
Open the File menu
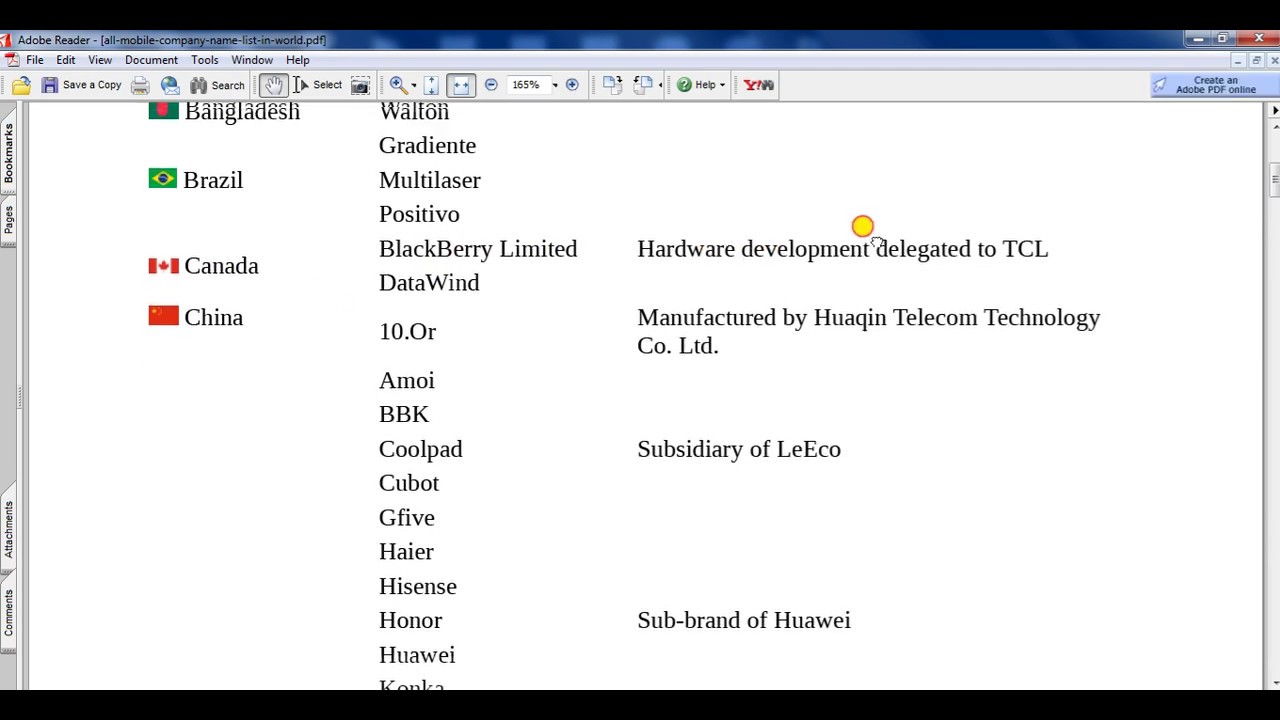(x=35, y=60)
